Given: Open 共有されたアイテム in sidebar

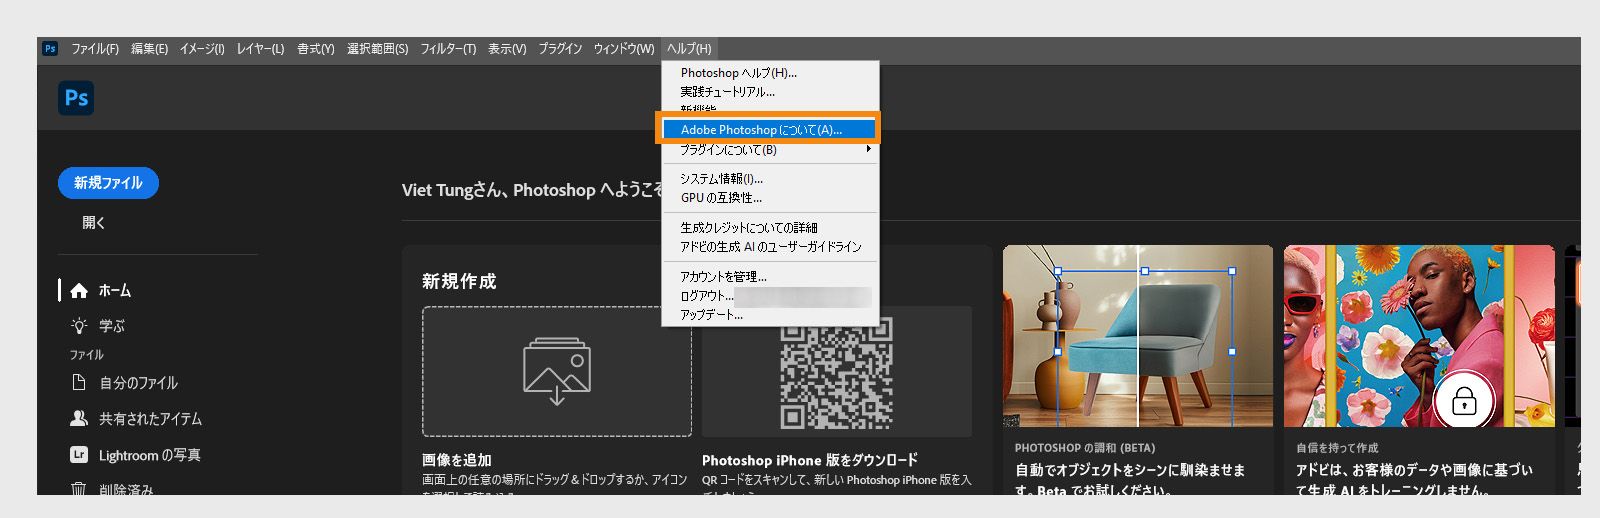Looking at the screenshot, I should [x=150, y=419].
